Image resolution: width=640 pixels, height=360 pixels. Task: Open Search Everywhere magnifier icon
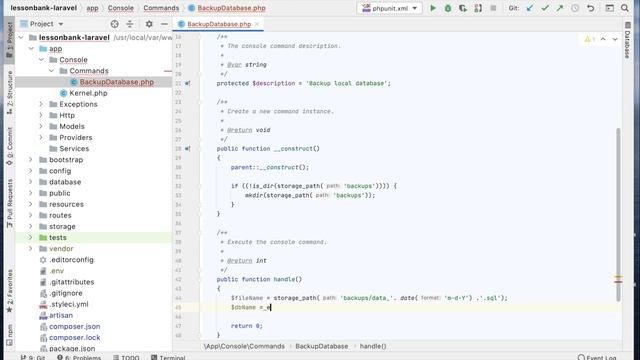(624, 8)
